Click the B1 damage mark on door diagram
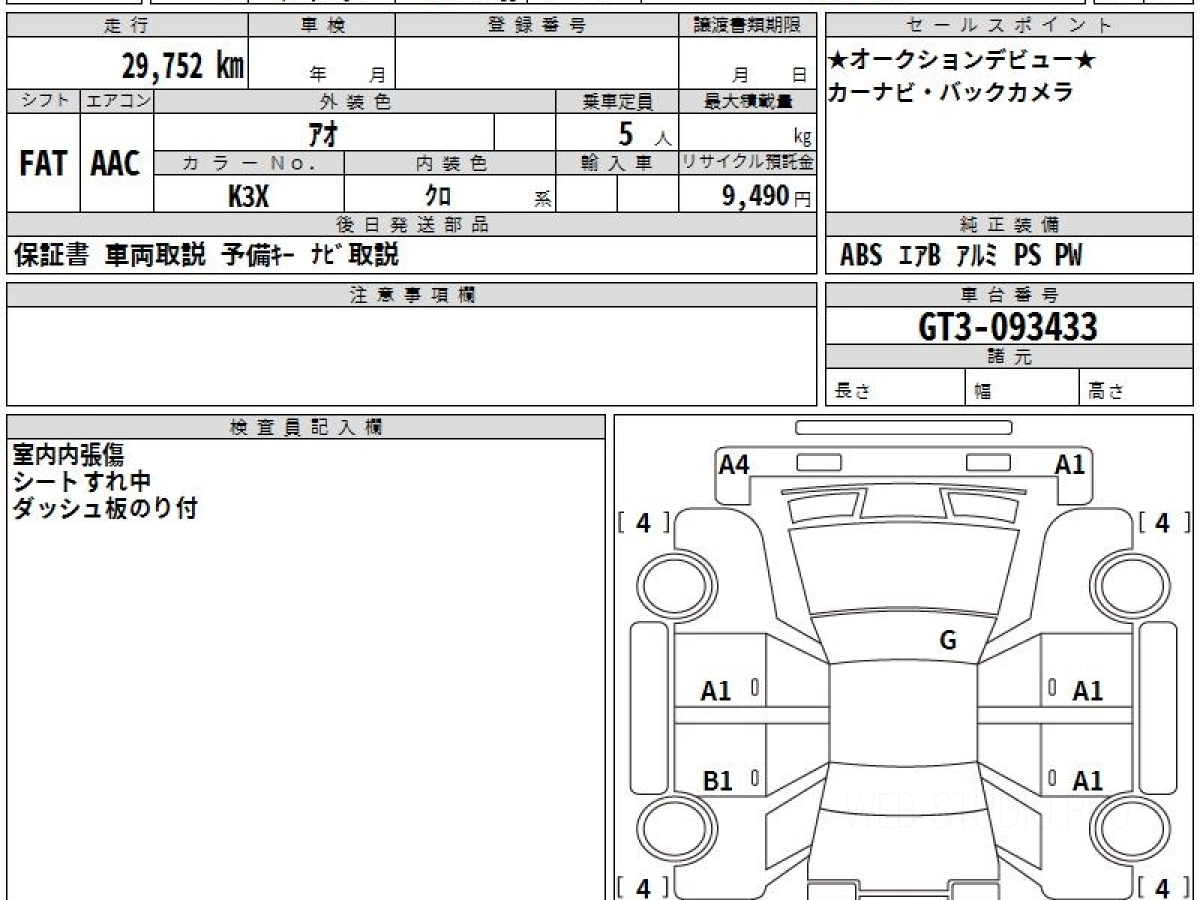Viewport: 1200px width, 900px height. point(717,781)
